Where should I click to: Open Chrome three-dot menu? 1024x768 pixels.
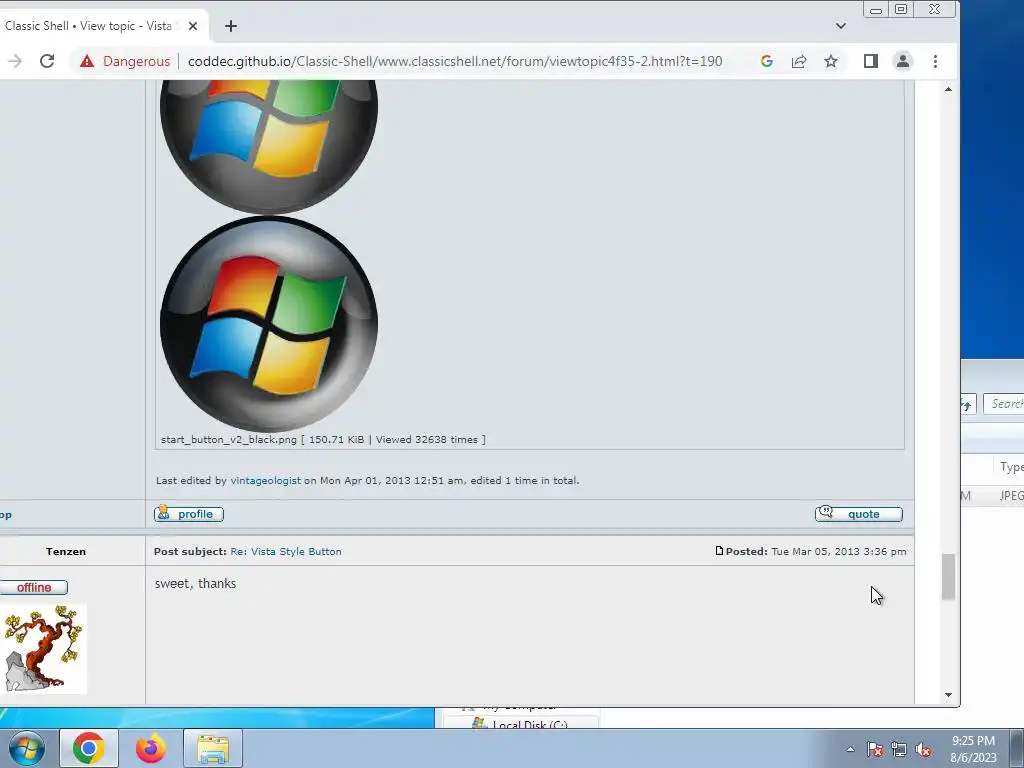[935, 61]
